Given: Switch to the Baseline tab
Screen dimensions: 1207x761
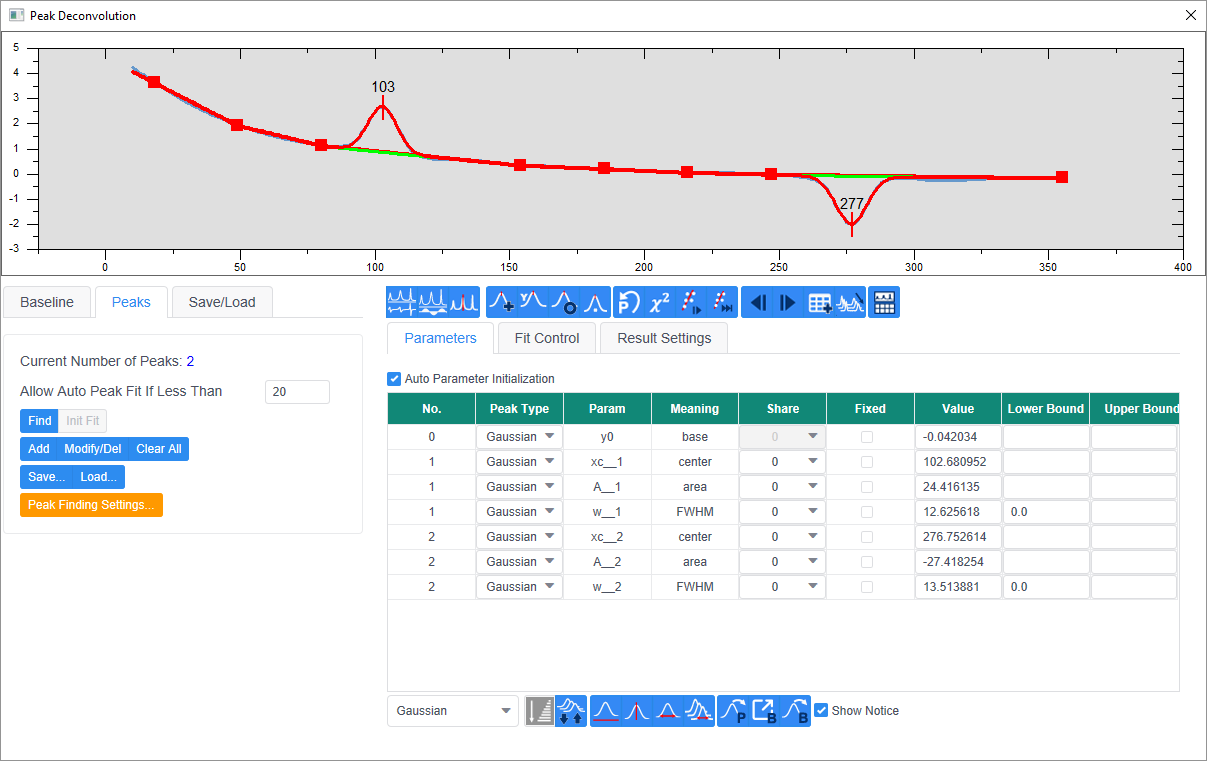Looking at the screenshot, I should click(47, 302).
